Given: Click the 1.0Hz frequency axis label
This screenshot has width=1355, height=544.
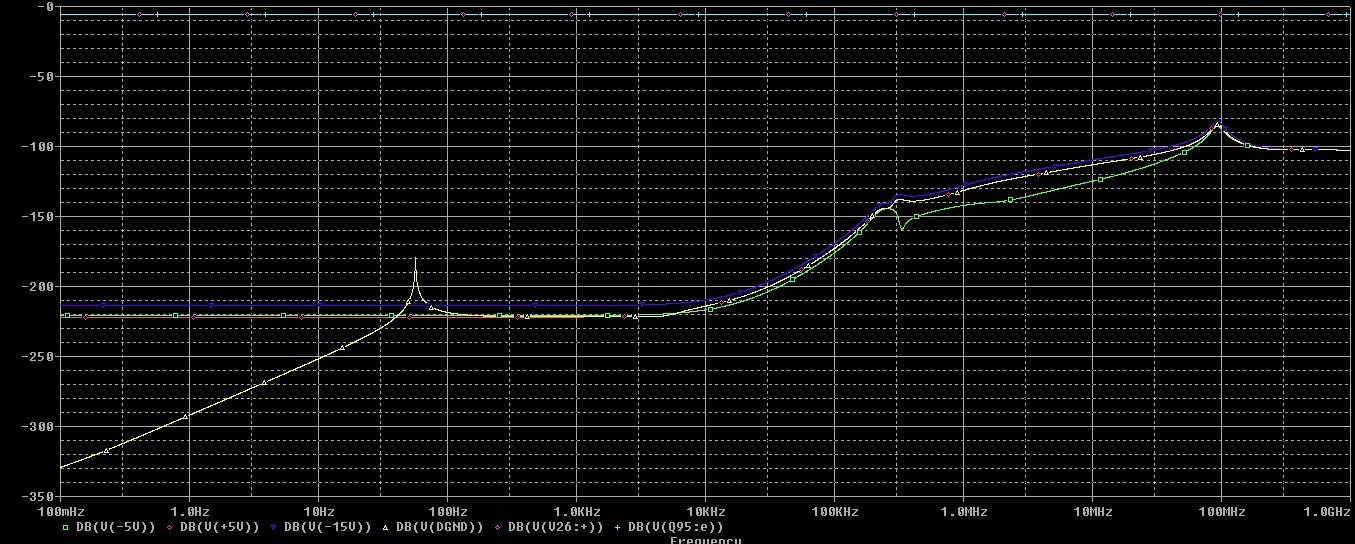Looking at the screenshot, I should [191, 512].
